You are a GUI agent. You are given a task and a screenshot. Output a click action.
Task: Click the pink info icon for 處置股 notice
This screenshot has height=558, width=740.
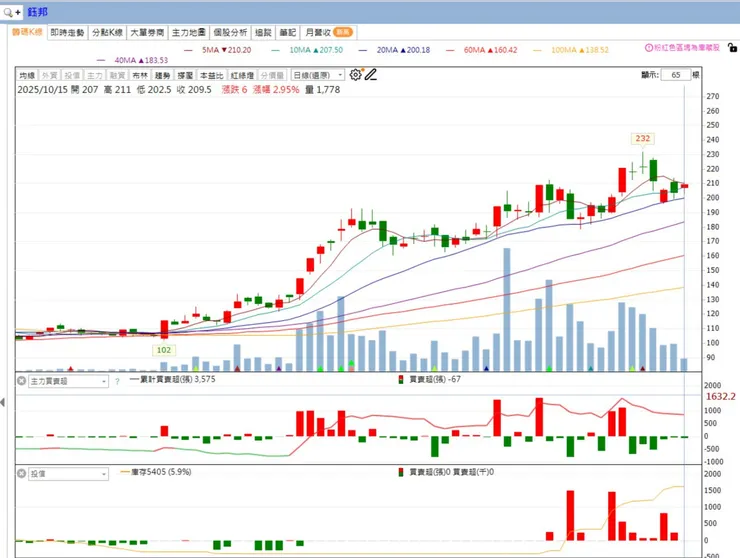pos(649,48)
